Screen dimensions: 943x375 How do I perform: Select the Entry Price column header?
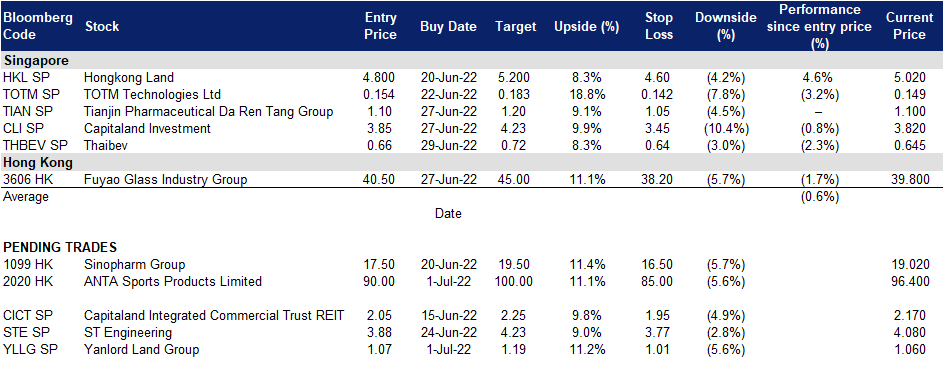pyautogui.click(x=381, y=26)
